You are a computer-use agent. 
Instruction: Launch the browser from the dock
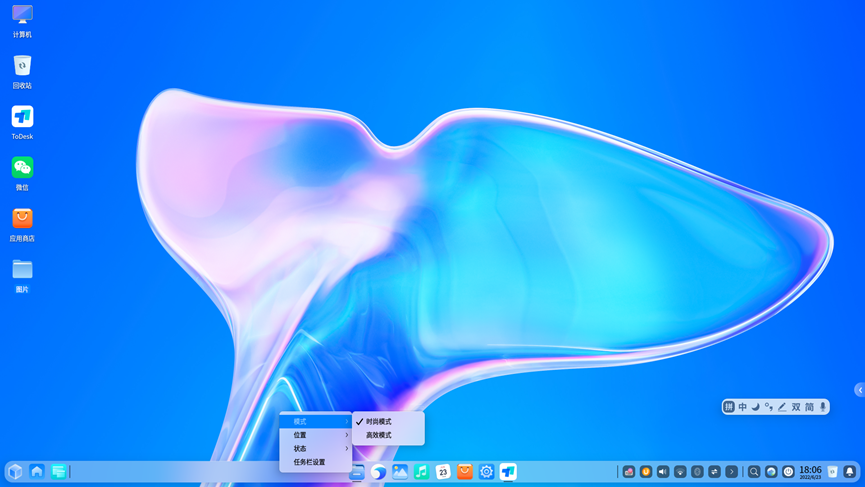point(378,472)
